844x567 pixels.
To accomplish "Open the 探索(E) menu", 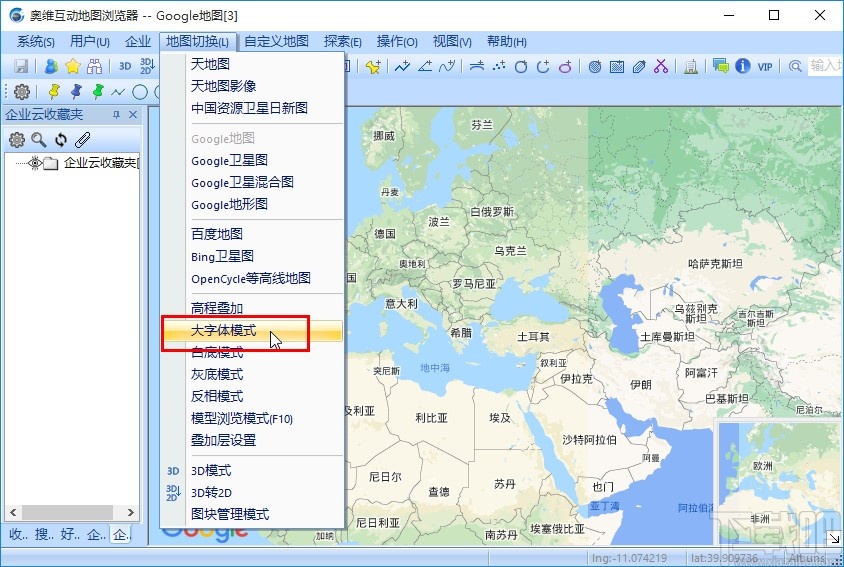I will [x=342, y=41].
